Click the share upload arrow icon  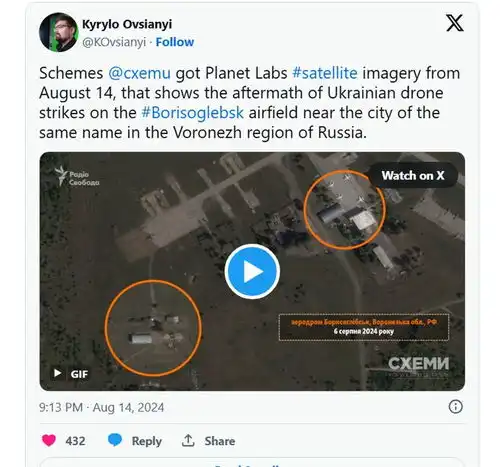coord(188,440)
